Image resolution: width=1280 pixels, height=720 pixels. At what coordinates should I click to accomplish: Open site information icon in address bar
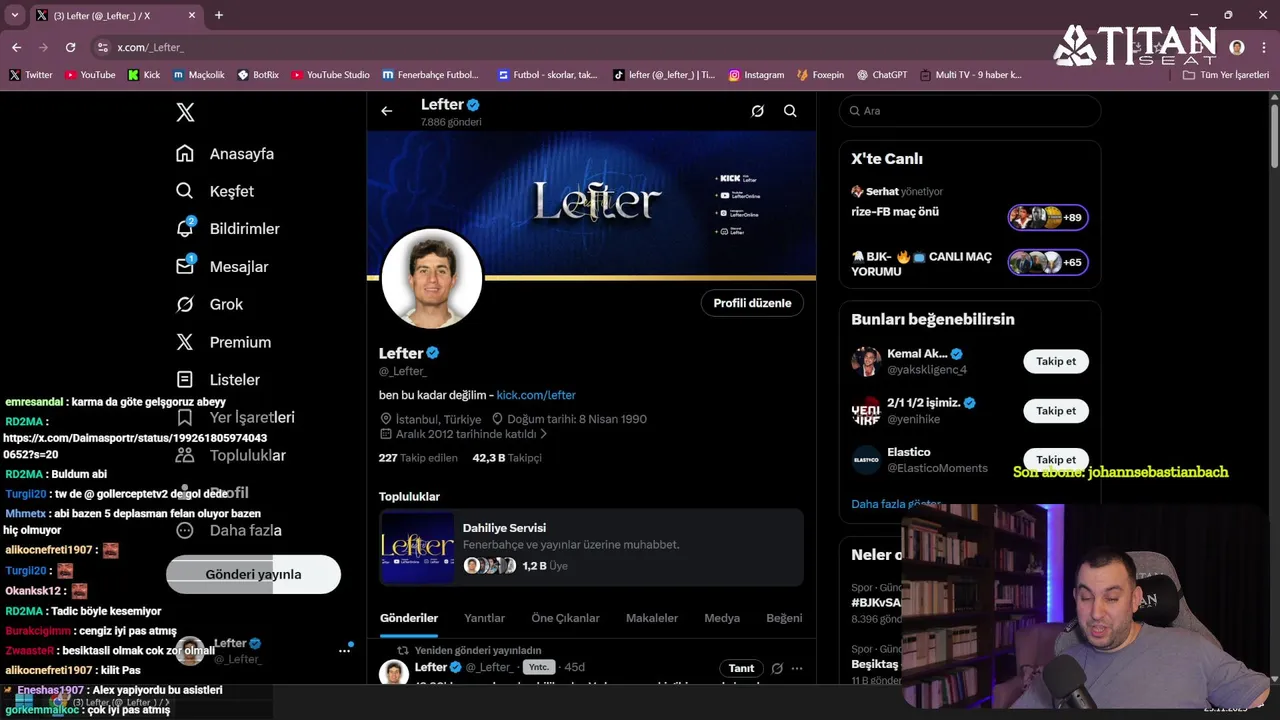pyautogui.click(x=102, y=47)
